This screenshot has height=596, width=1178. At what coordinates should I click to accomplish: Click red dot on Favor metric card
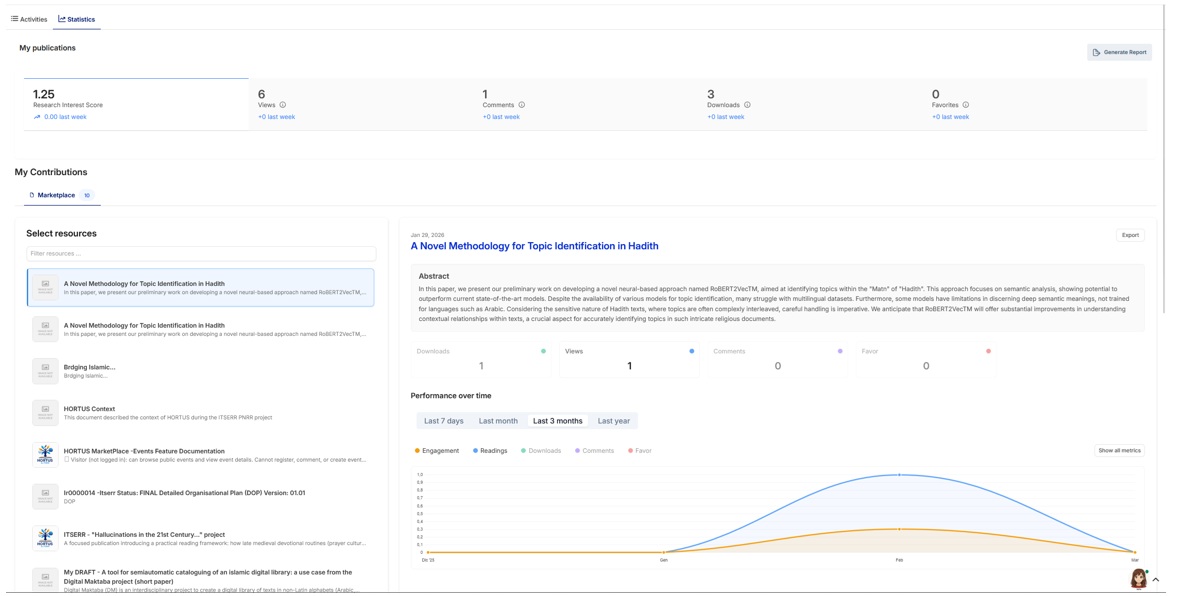pyautogui.click(x=988, y=351)
